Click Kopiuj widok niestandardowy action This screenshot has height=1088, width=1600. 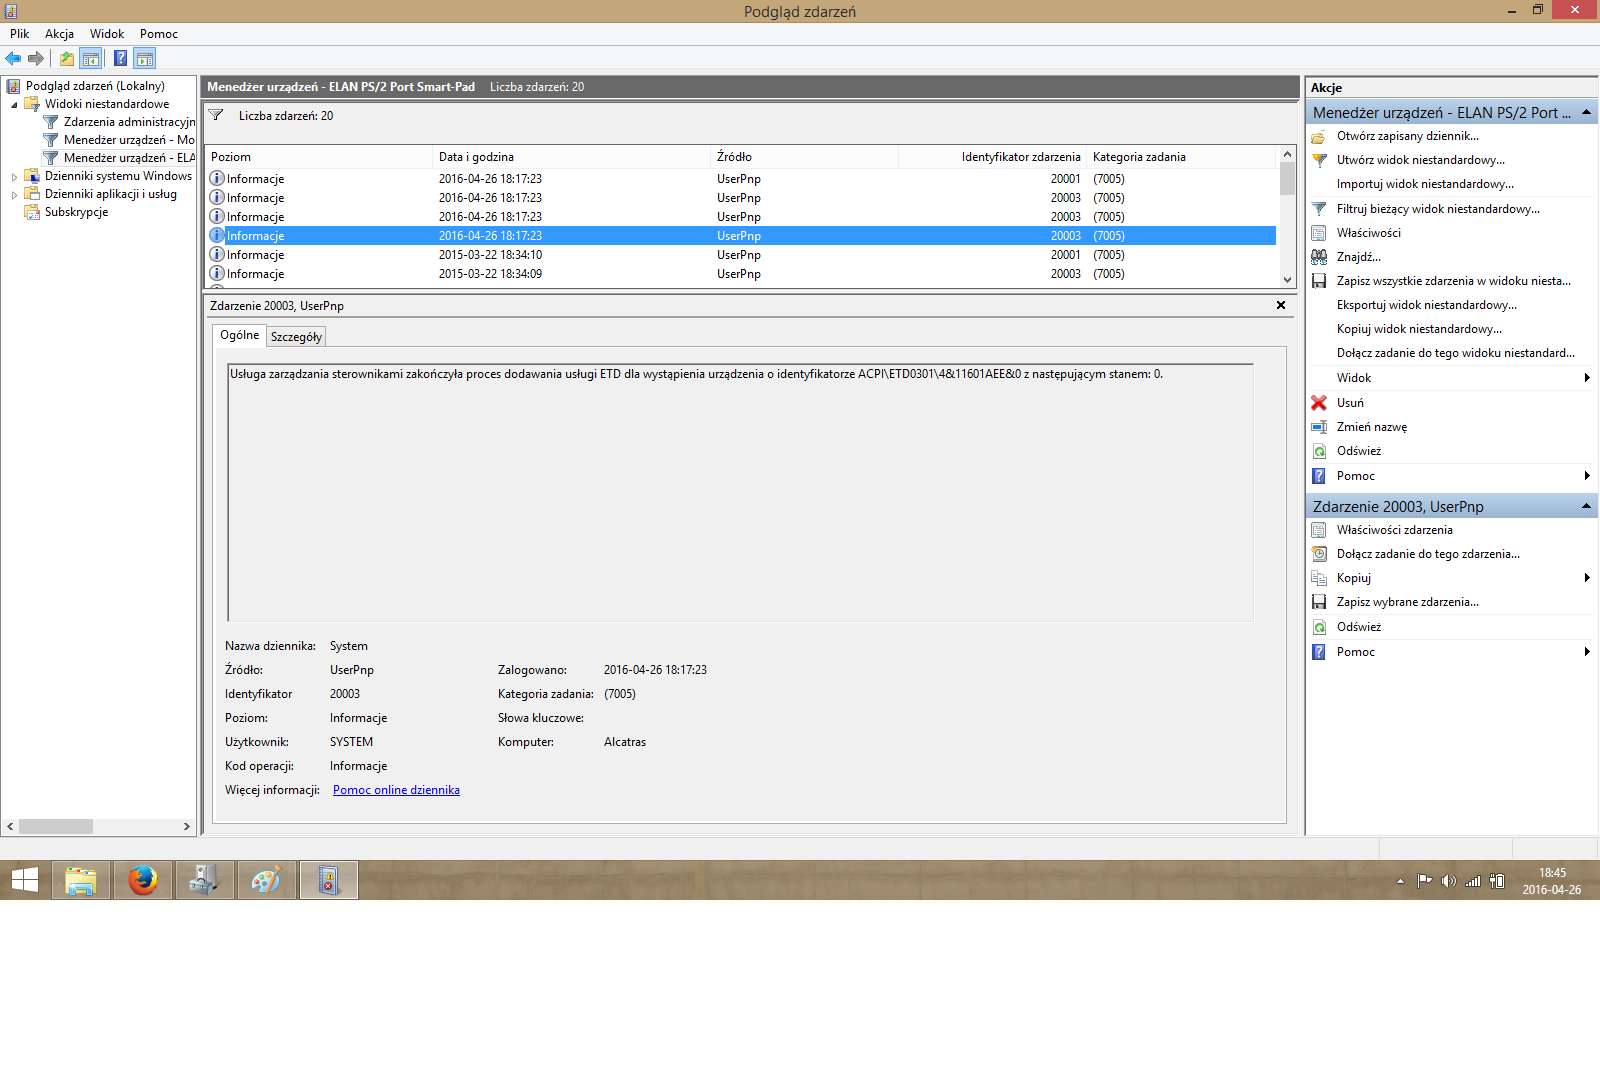[1419, 329]
